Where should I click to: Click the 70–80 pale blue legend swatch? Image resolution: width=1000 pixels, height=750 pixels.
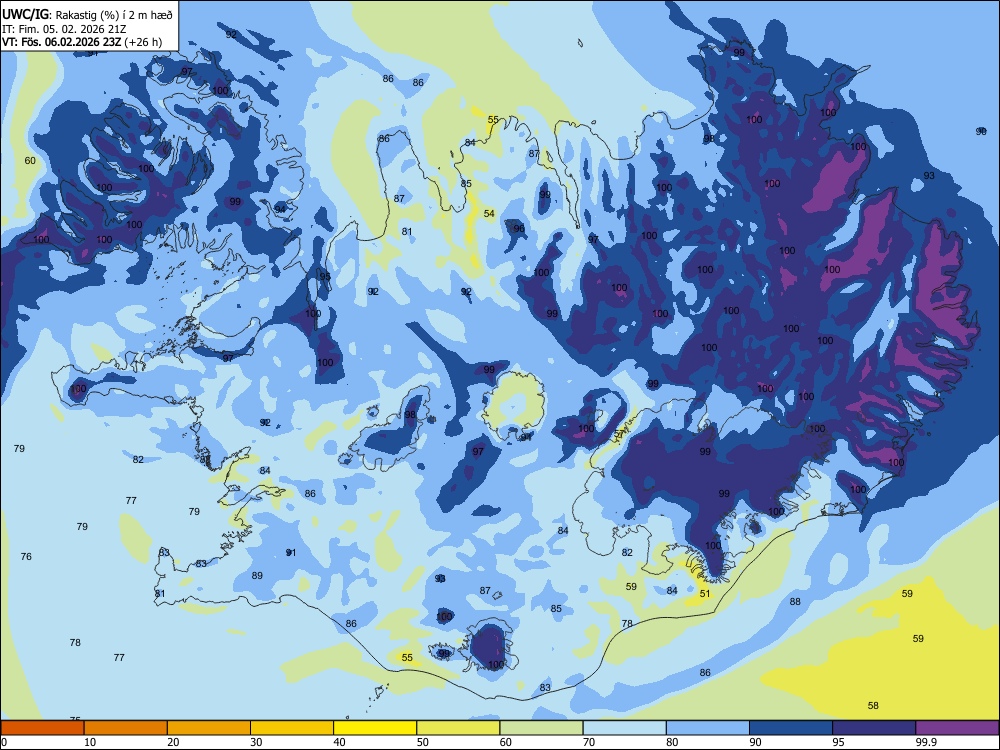[624, 728]
